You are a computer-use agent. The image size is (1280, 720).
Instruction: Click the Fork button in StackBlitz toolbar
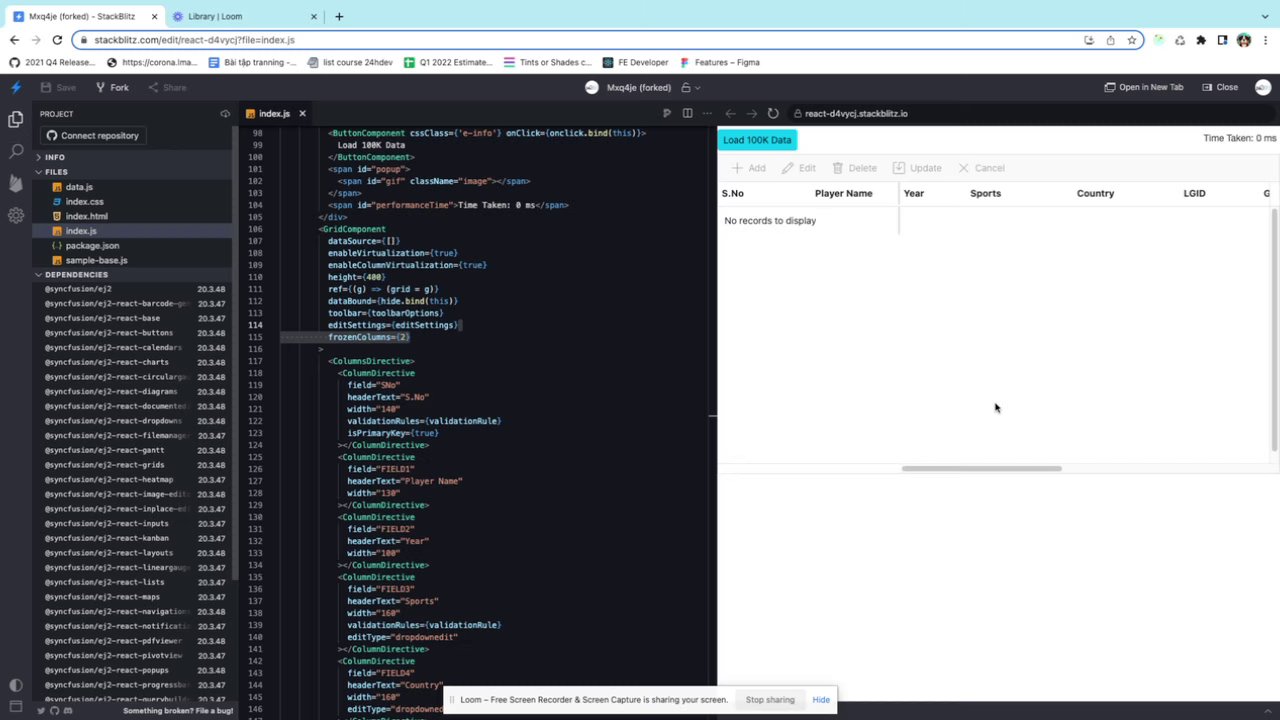112,87
